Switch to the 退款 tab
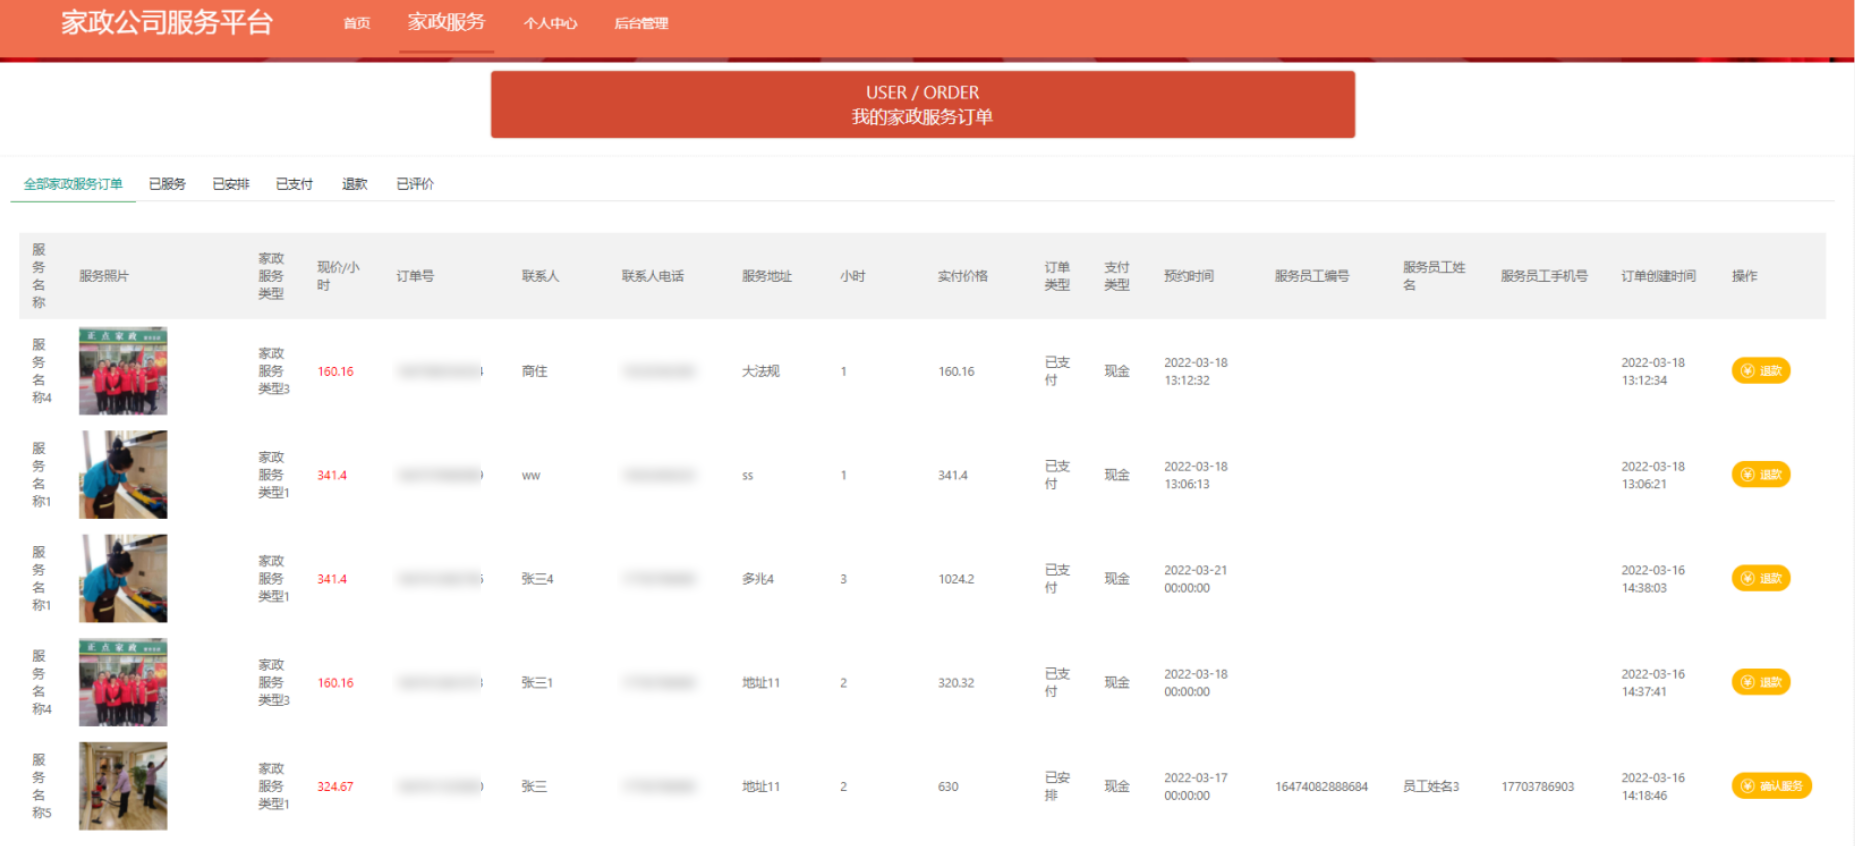This screenshot has height=846, width=1855. point(354,184)
